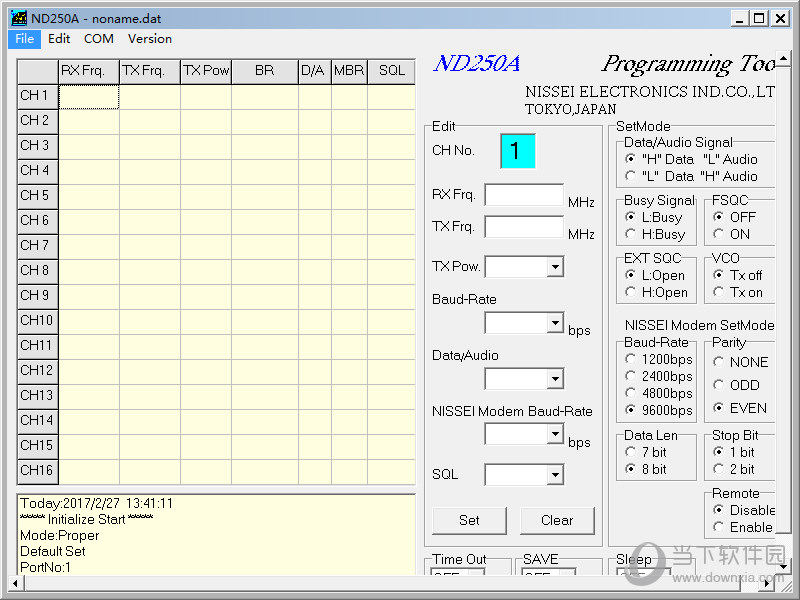Focus the TX Frq. MHz input field
This screenshot has width=800, height=600.
524,227
